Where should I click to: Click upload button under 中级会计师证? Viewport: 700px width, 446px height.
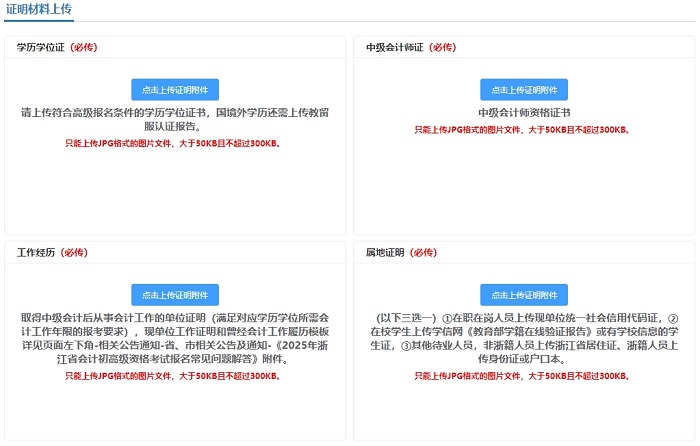click(523, 89)
